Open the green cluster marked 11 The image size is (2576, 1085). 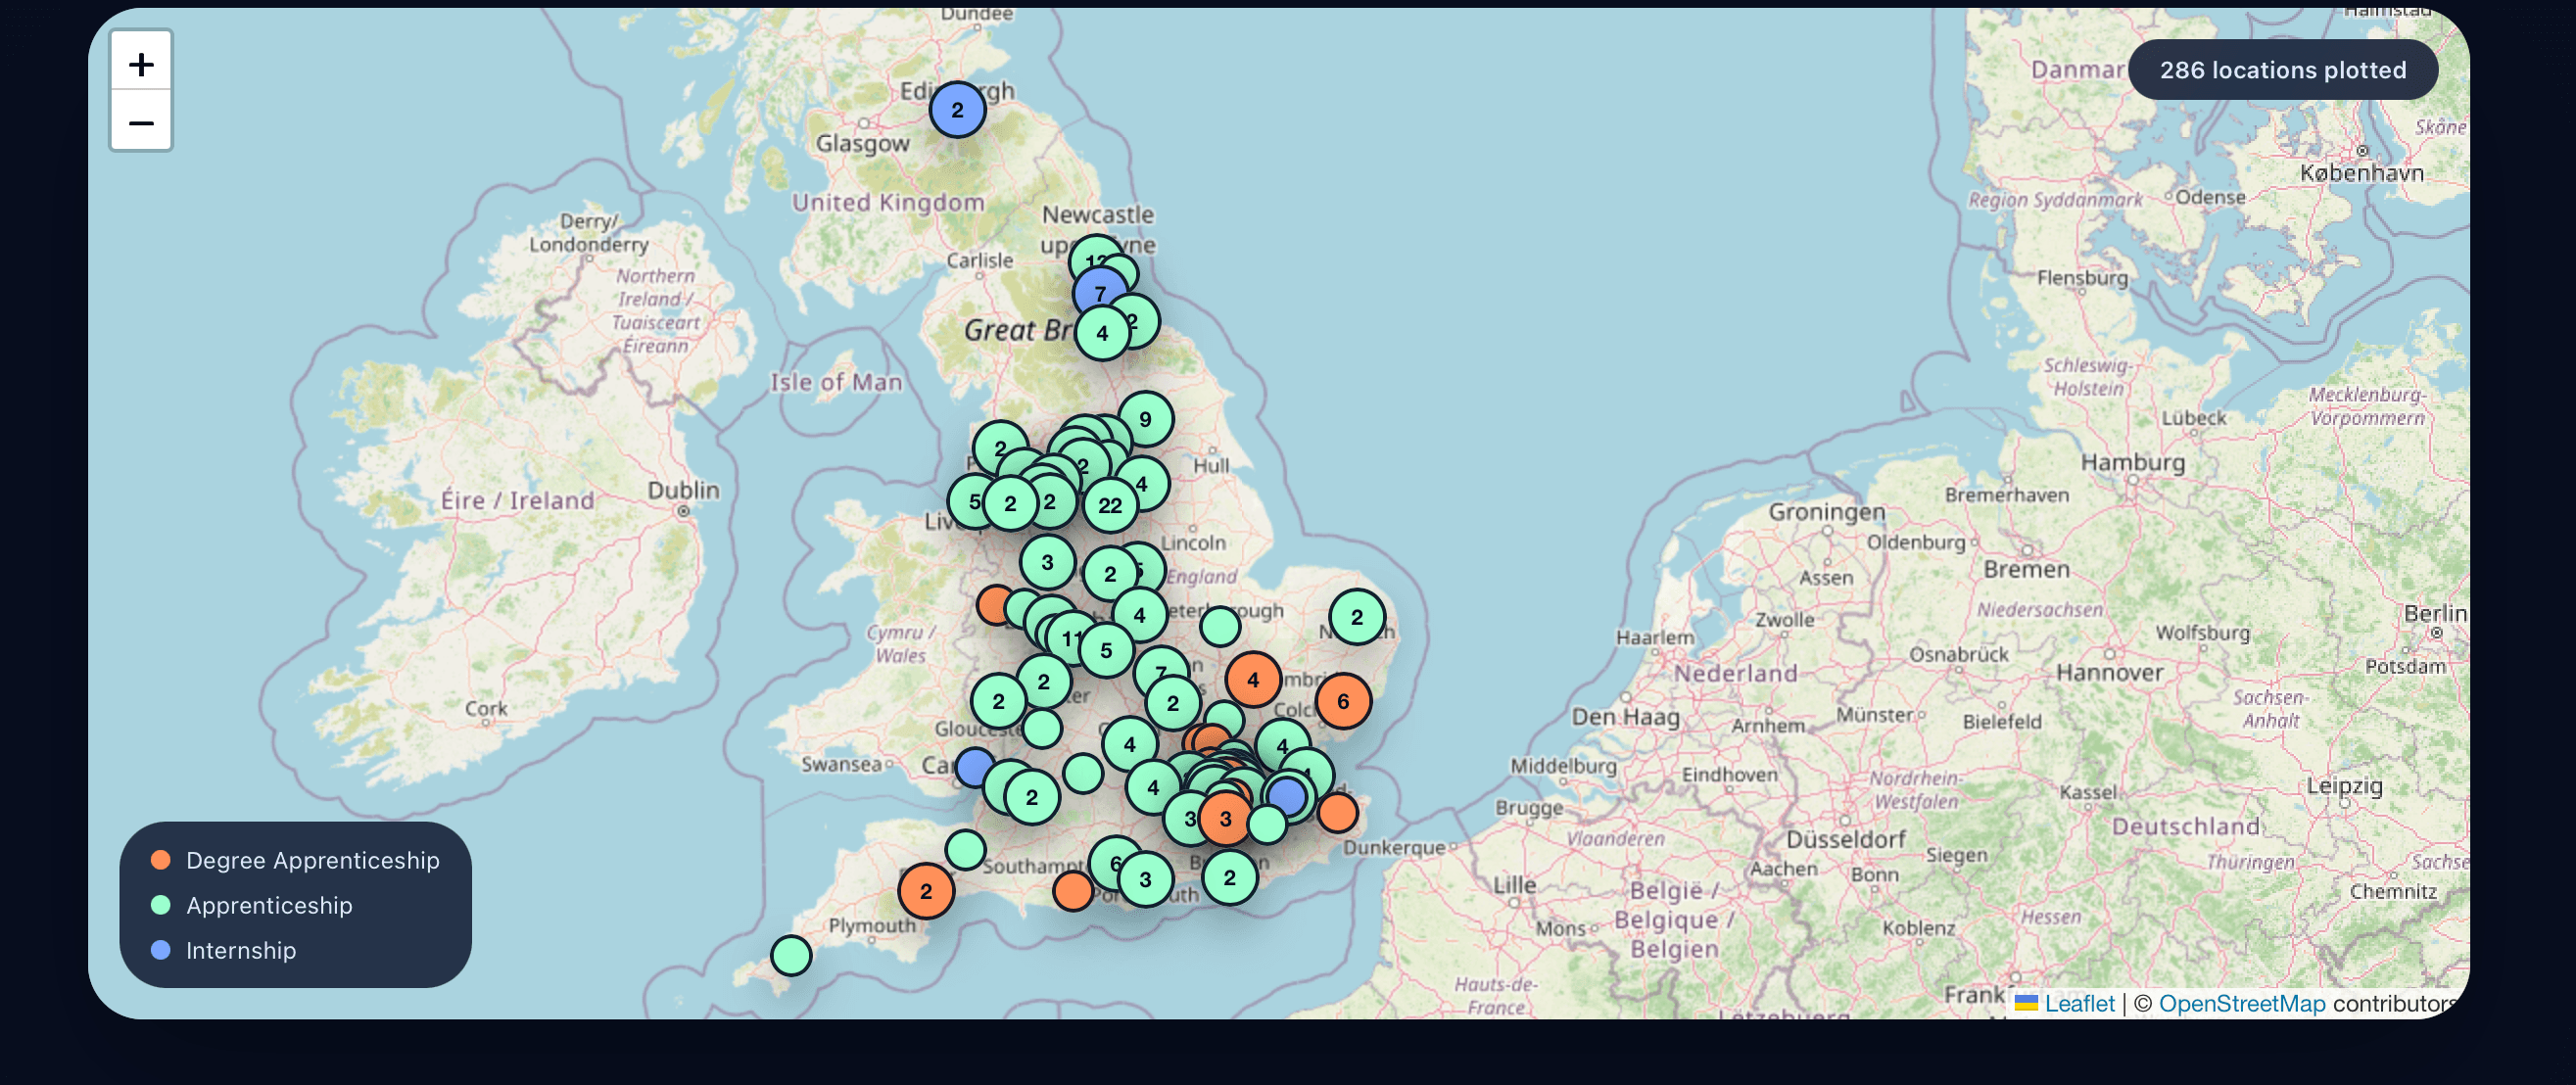click(1071, 638)
